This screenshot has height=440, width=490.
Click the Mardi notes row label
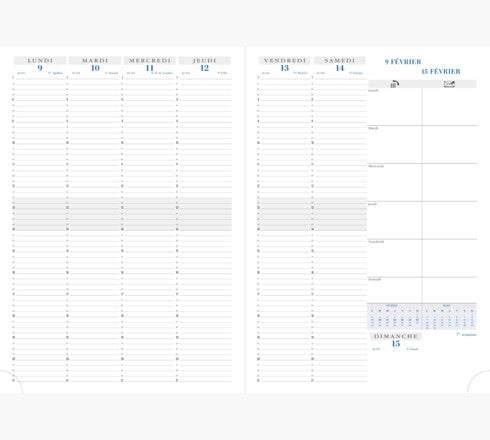point(373,128)
